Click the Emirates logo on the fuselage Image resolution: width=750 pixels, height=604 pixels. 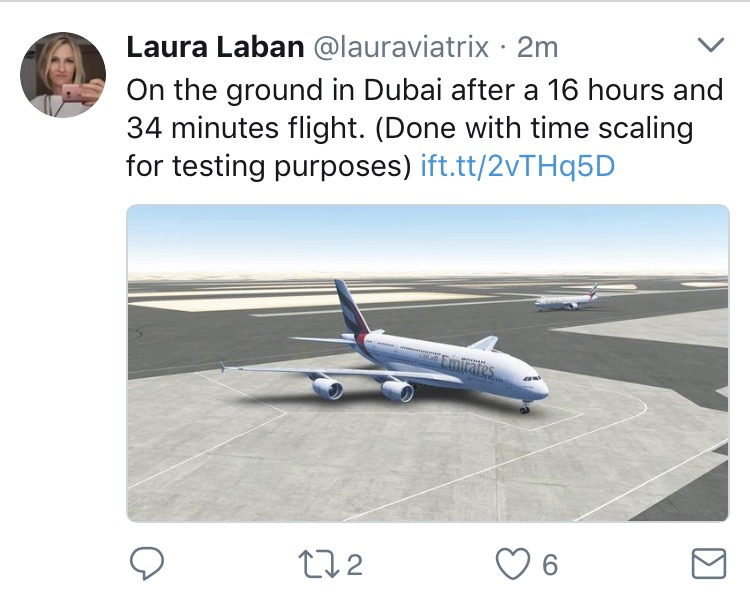coord(467,366)
